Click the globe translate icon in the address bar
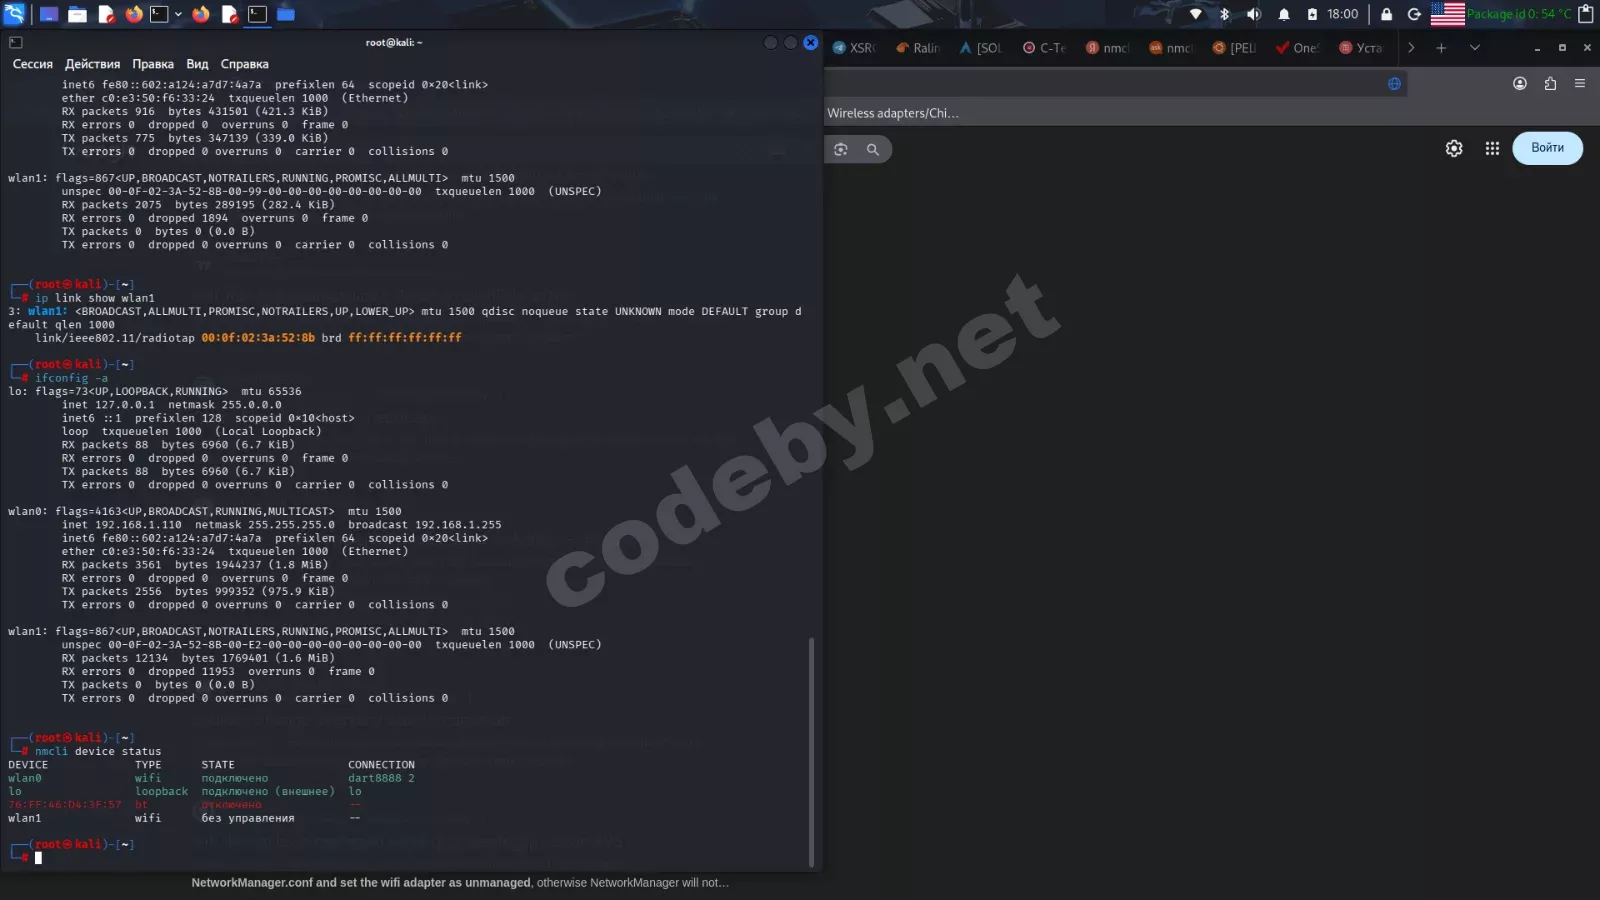Screen dimensions: 1600x900 click(x=1394, y=84)
